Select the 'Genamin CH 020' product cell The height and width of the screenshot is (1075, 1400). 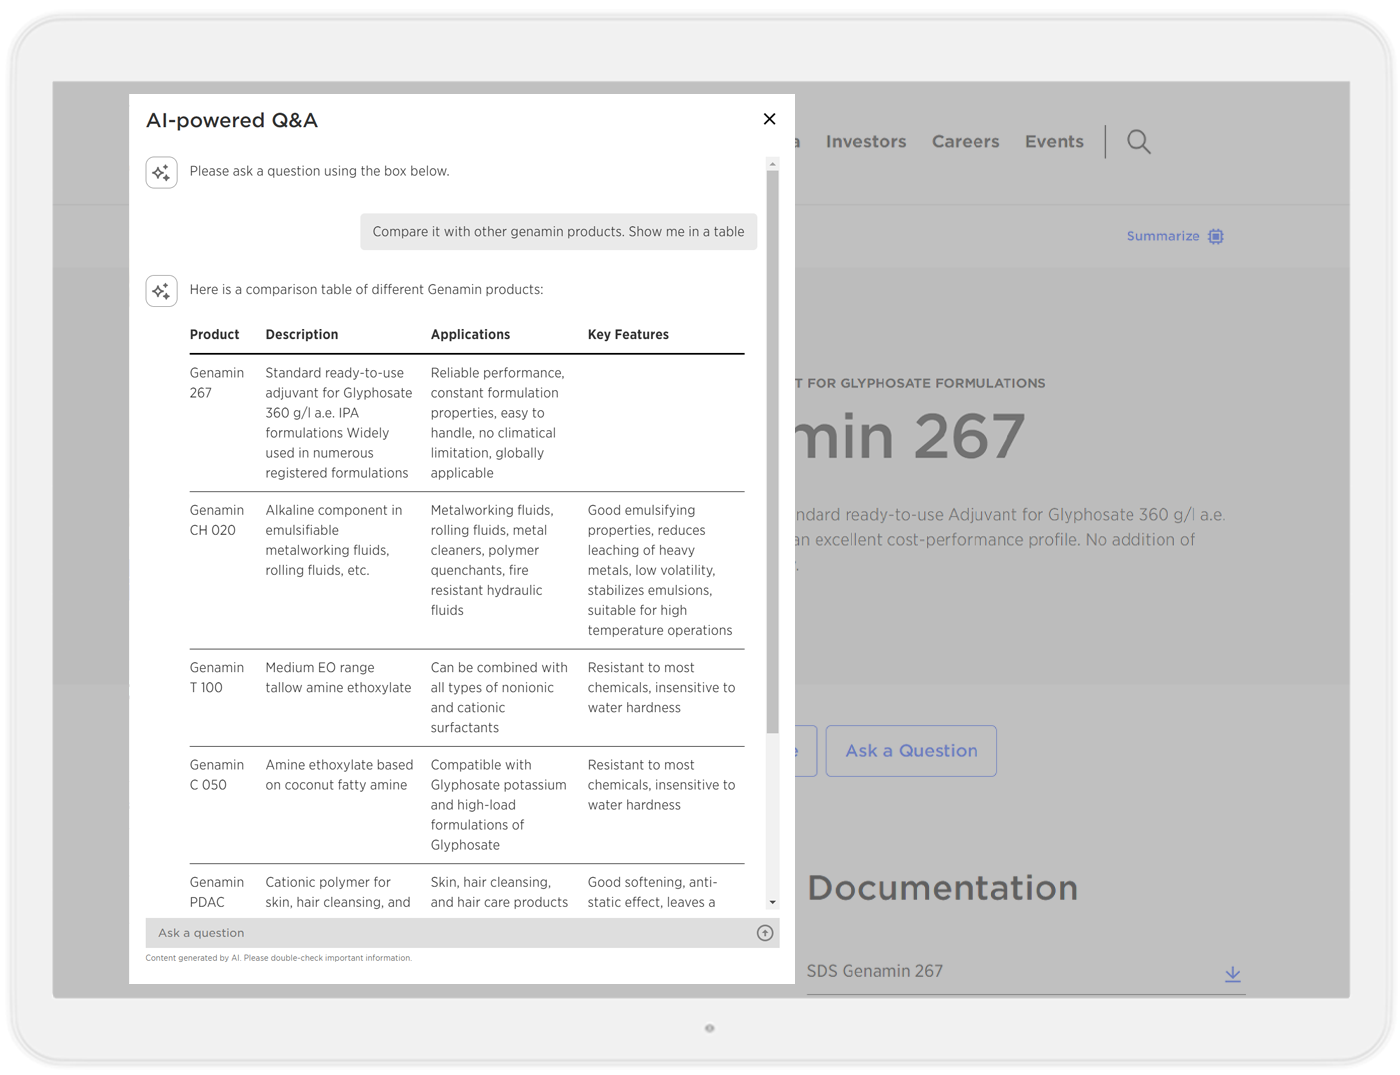(217, 520)
